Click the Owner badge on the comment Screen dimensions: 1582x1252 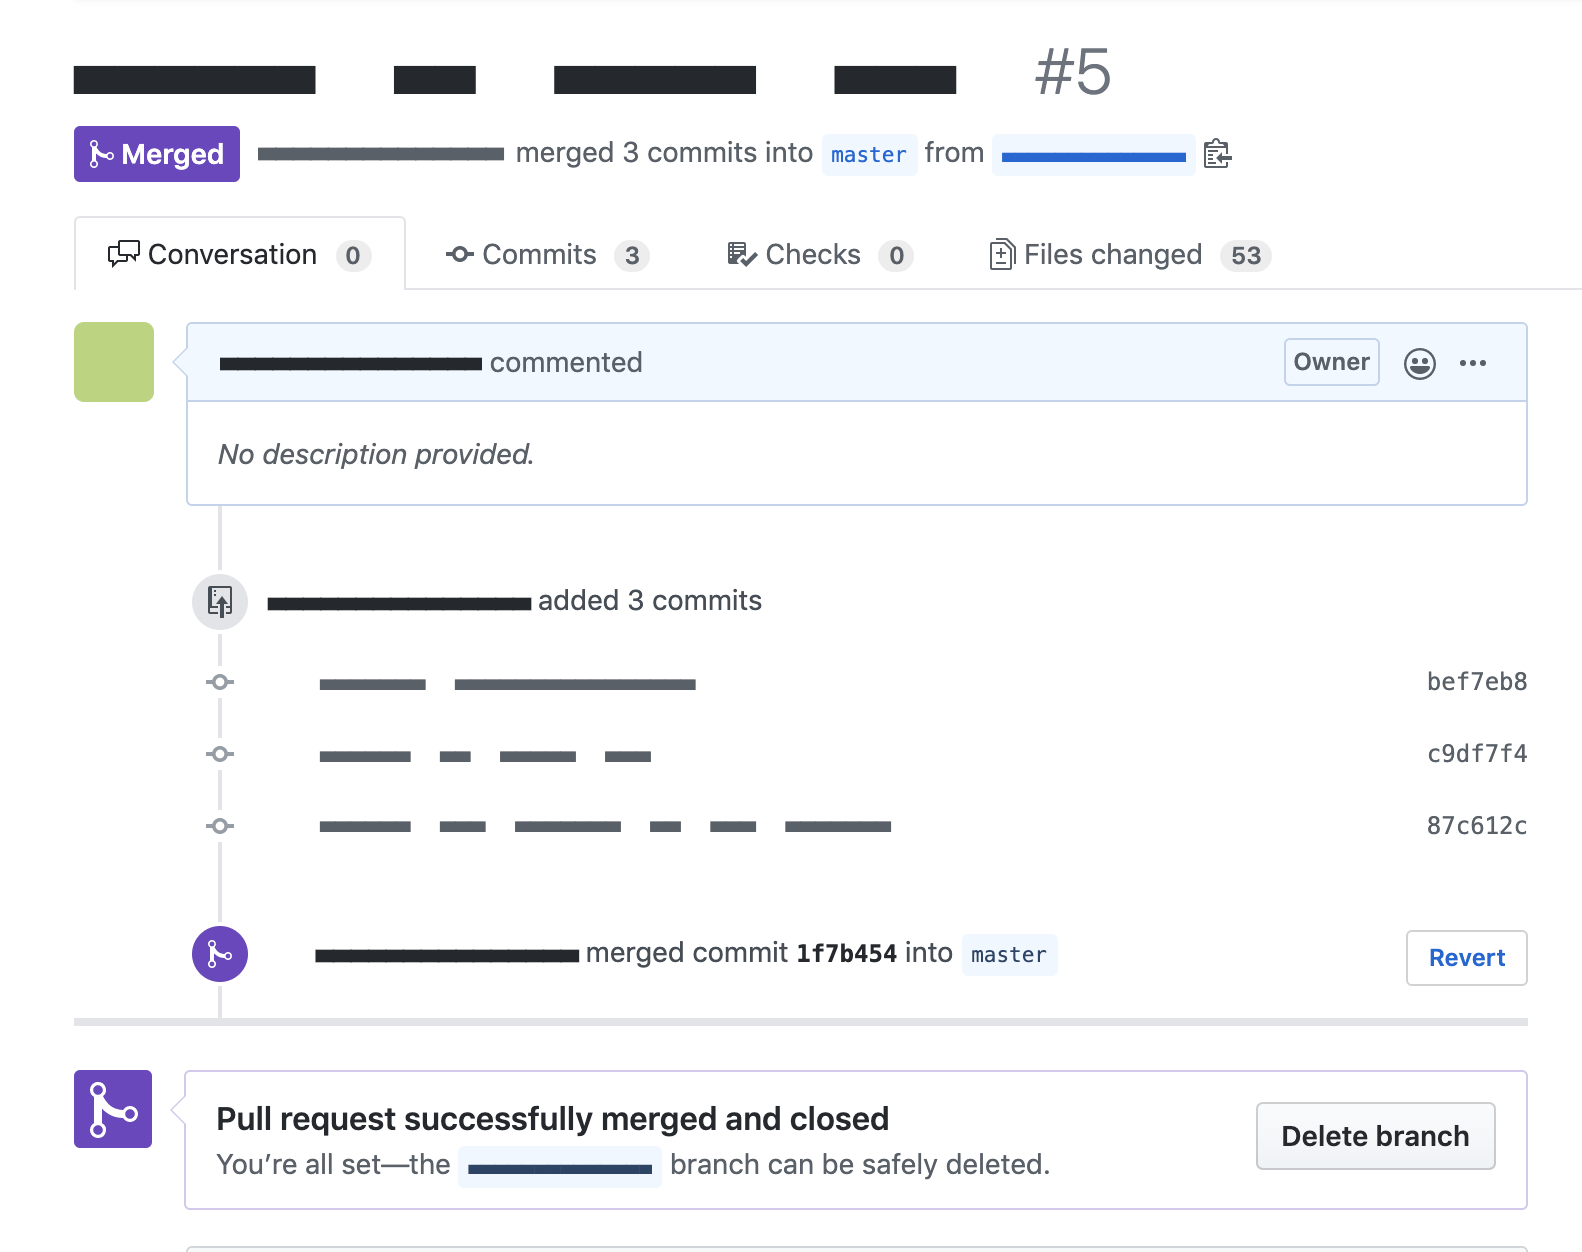pyautogui.click(x=1331, y=362)
